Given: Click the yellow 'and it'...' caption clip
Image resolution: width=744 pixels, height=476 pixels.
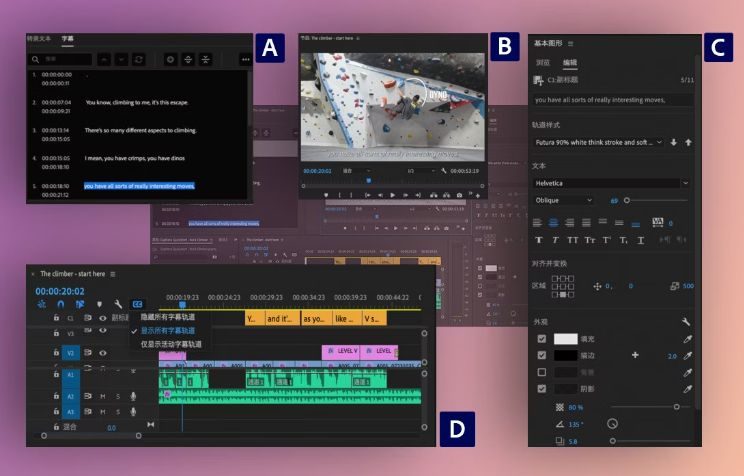Looking at the screenshot, I should coord(282,319).
